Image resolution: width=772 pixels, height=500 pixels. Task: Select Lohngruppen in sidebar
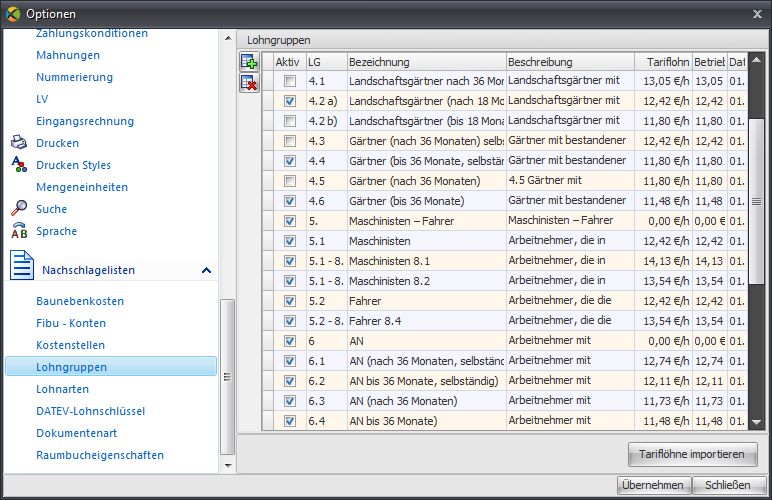[111, 367]
